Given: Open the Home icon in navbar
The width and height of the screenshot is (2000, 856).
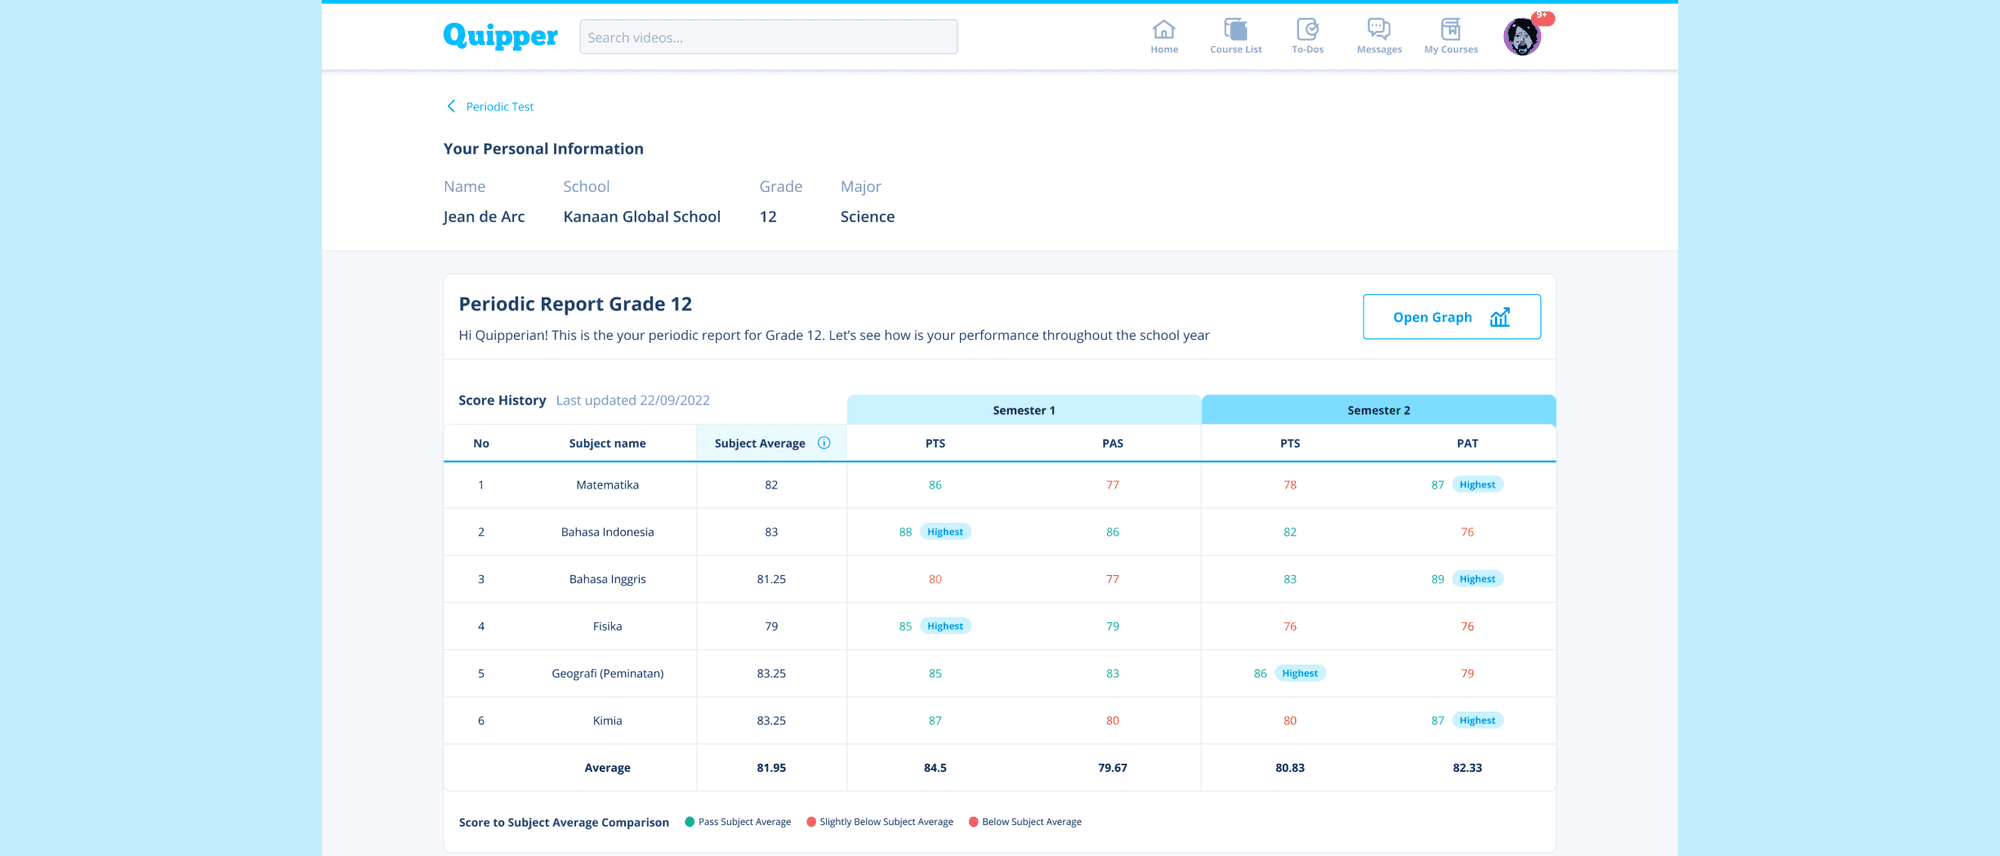Looking at the screenshot, I should pos(1164,36).
